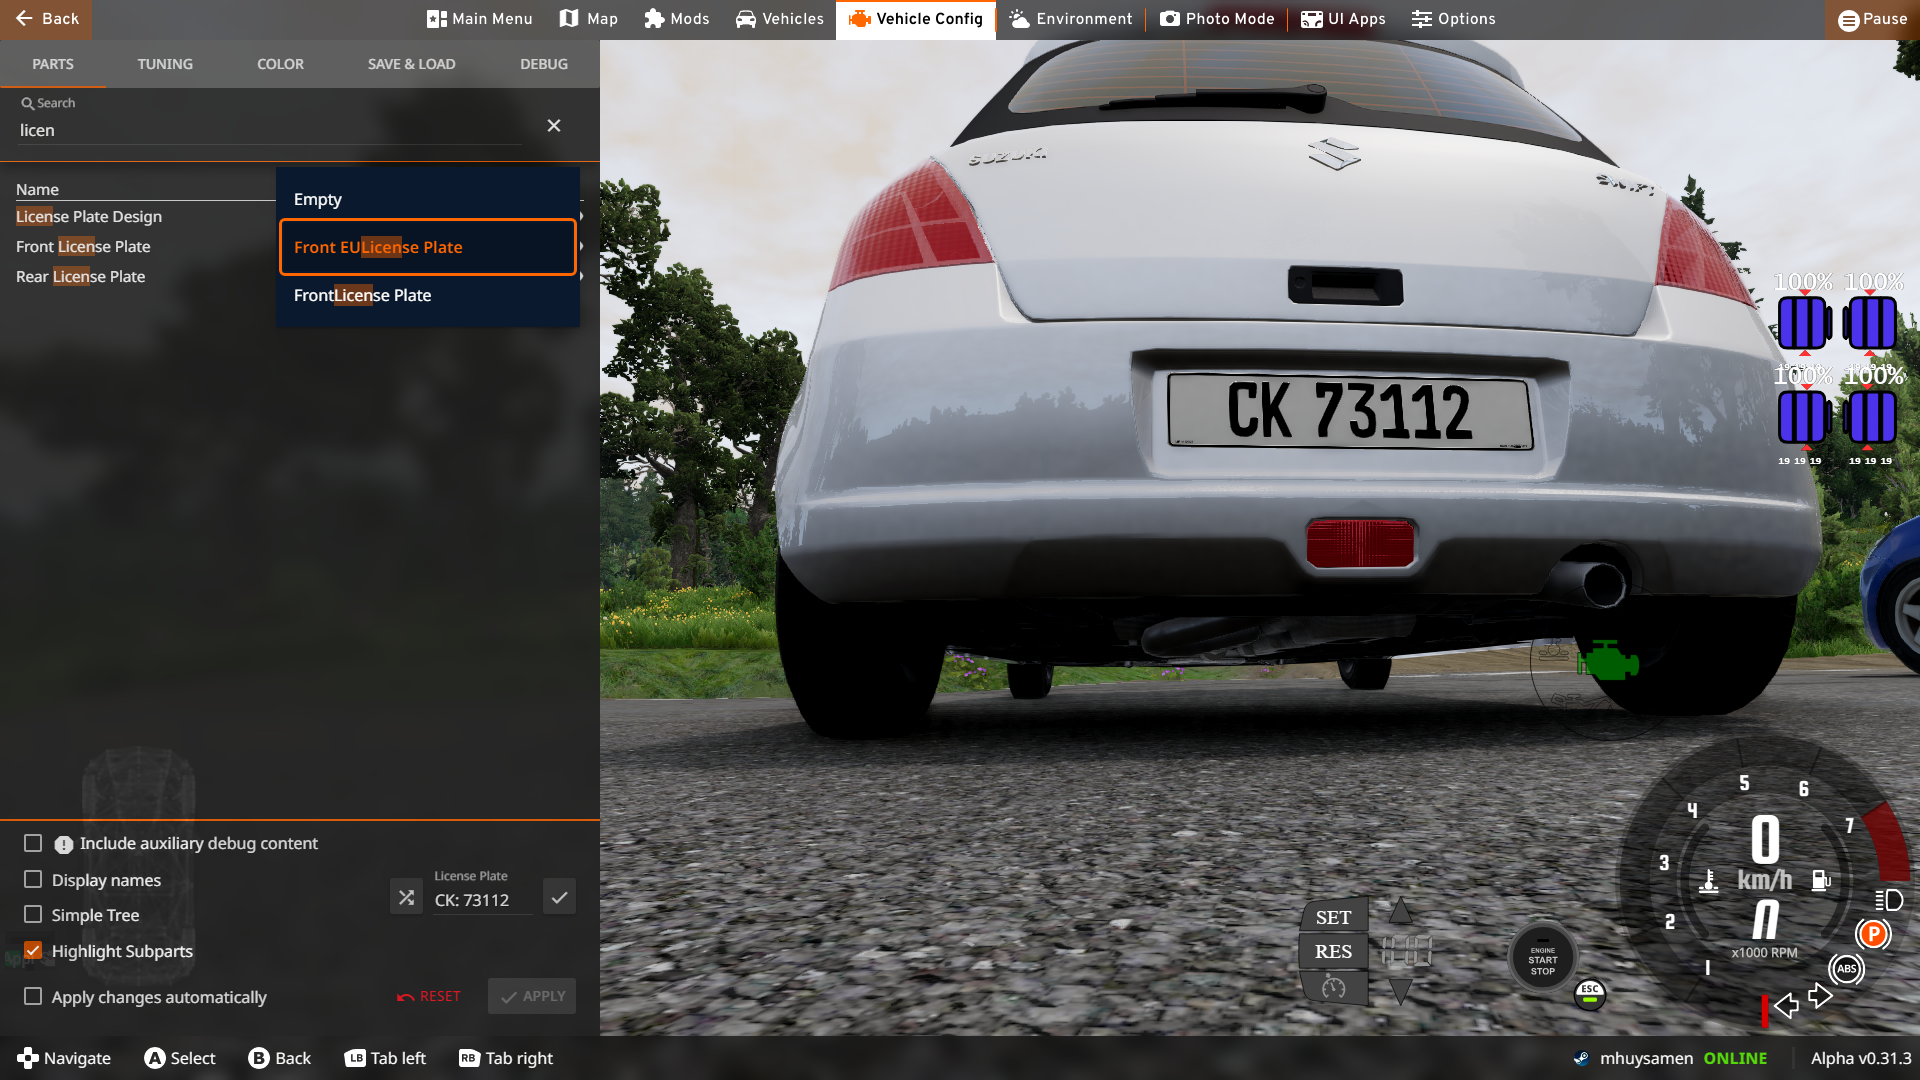
Task: Click the B Back hint
Action: (280, 1058)
